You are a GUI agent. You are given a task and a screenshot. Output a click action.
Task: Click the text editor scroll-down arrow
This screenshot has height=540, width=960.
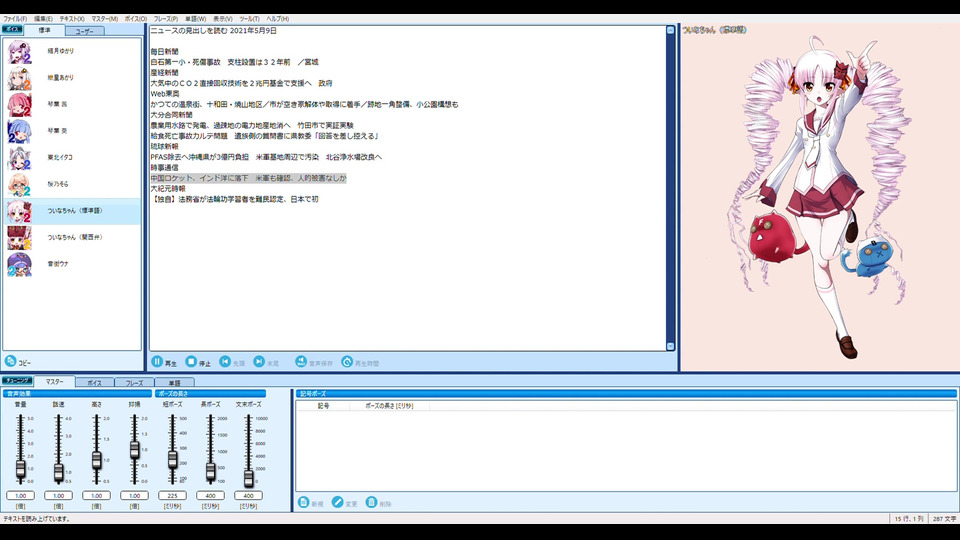(670, 347)
